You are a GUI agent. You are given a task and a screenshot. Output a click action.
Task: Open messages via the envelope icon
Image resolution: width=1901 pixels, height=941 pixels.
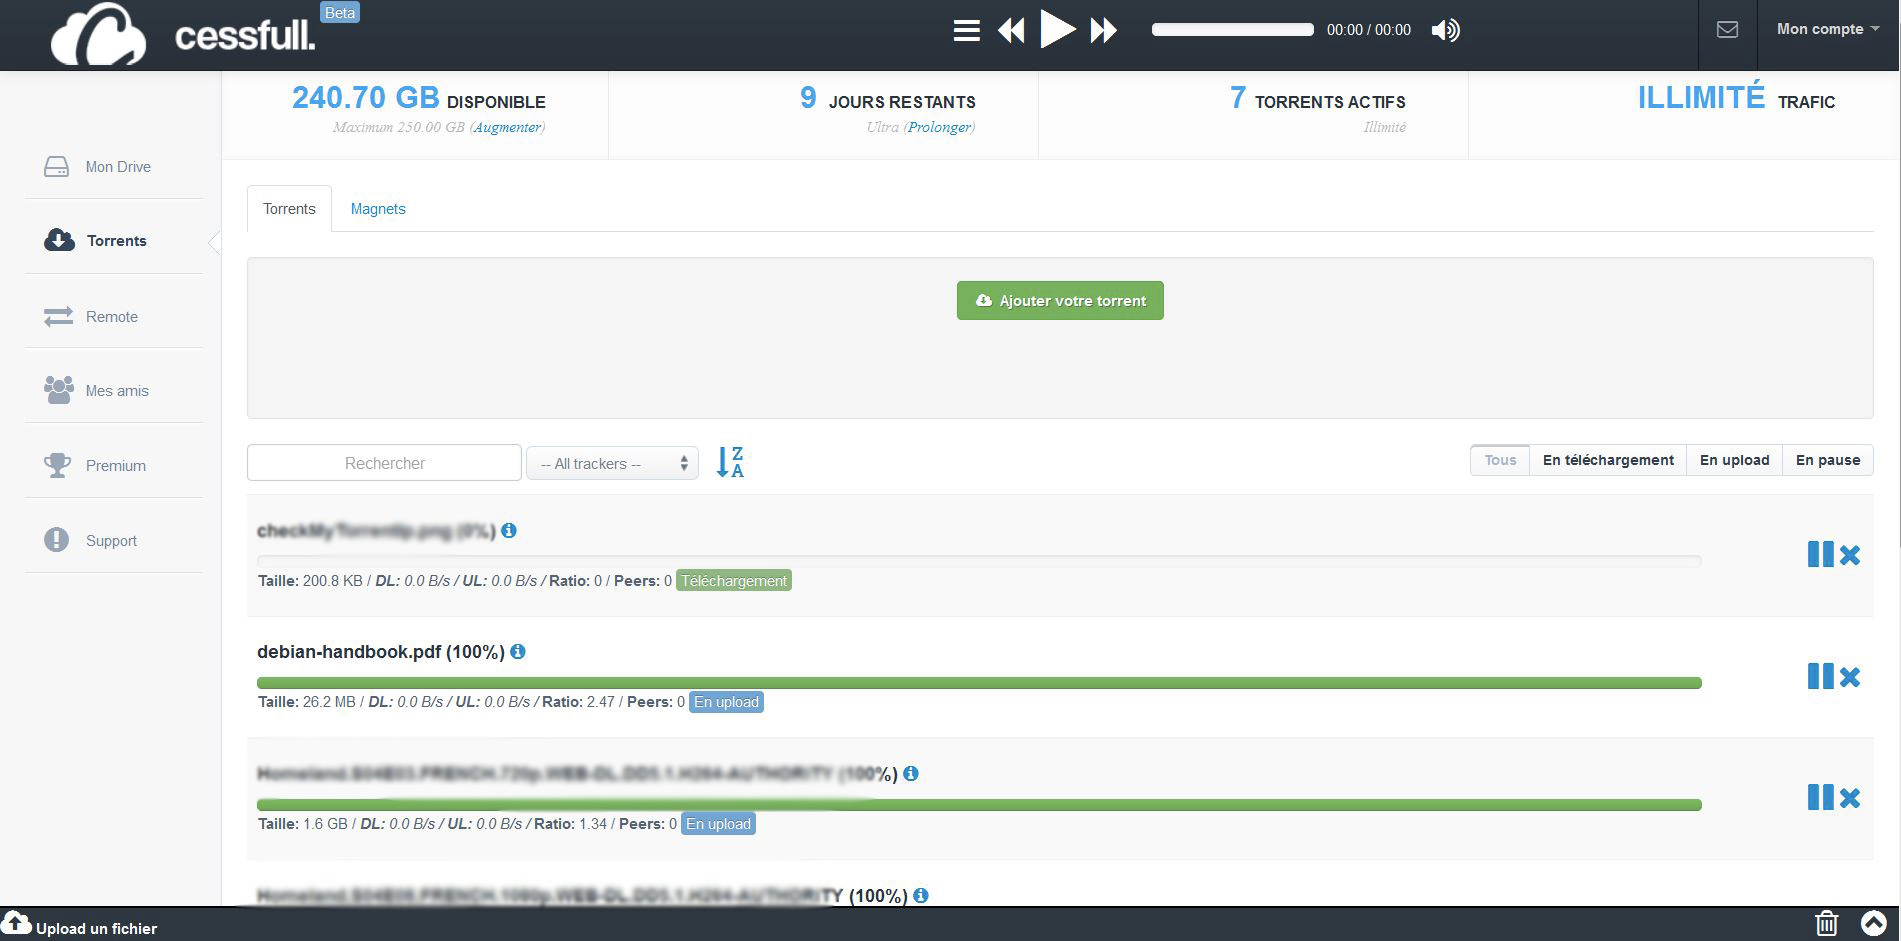point(1727,30)
